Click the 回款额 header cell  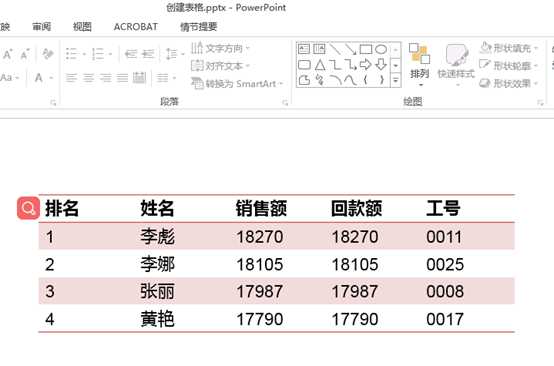tap(356, 208)
